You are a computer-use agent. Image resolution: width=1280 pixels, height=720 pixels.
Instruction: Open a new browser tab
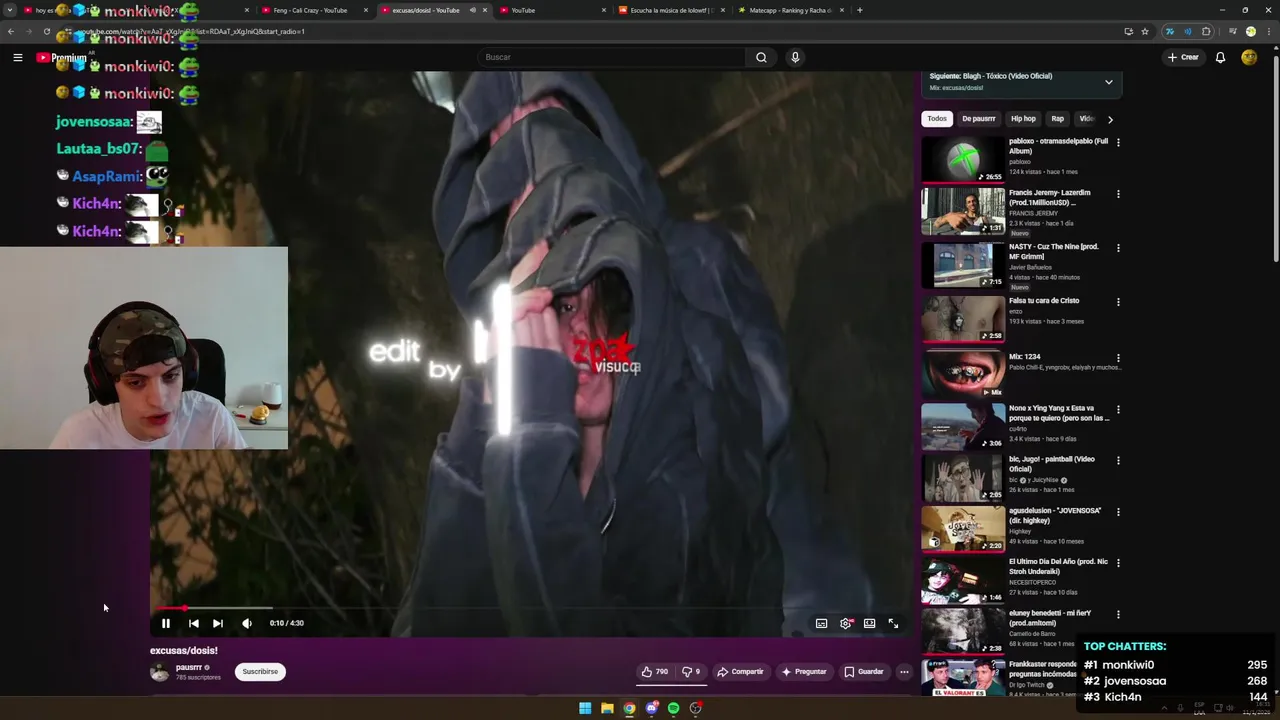point(860,10)
